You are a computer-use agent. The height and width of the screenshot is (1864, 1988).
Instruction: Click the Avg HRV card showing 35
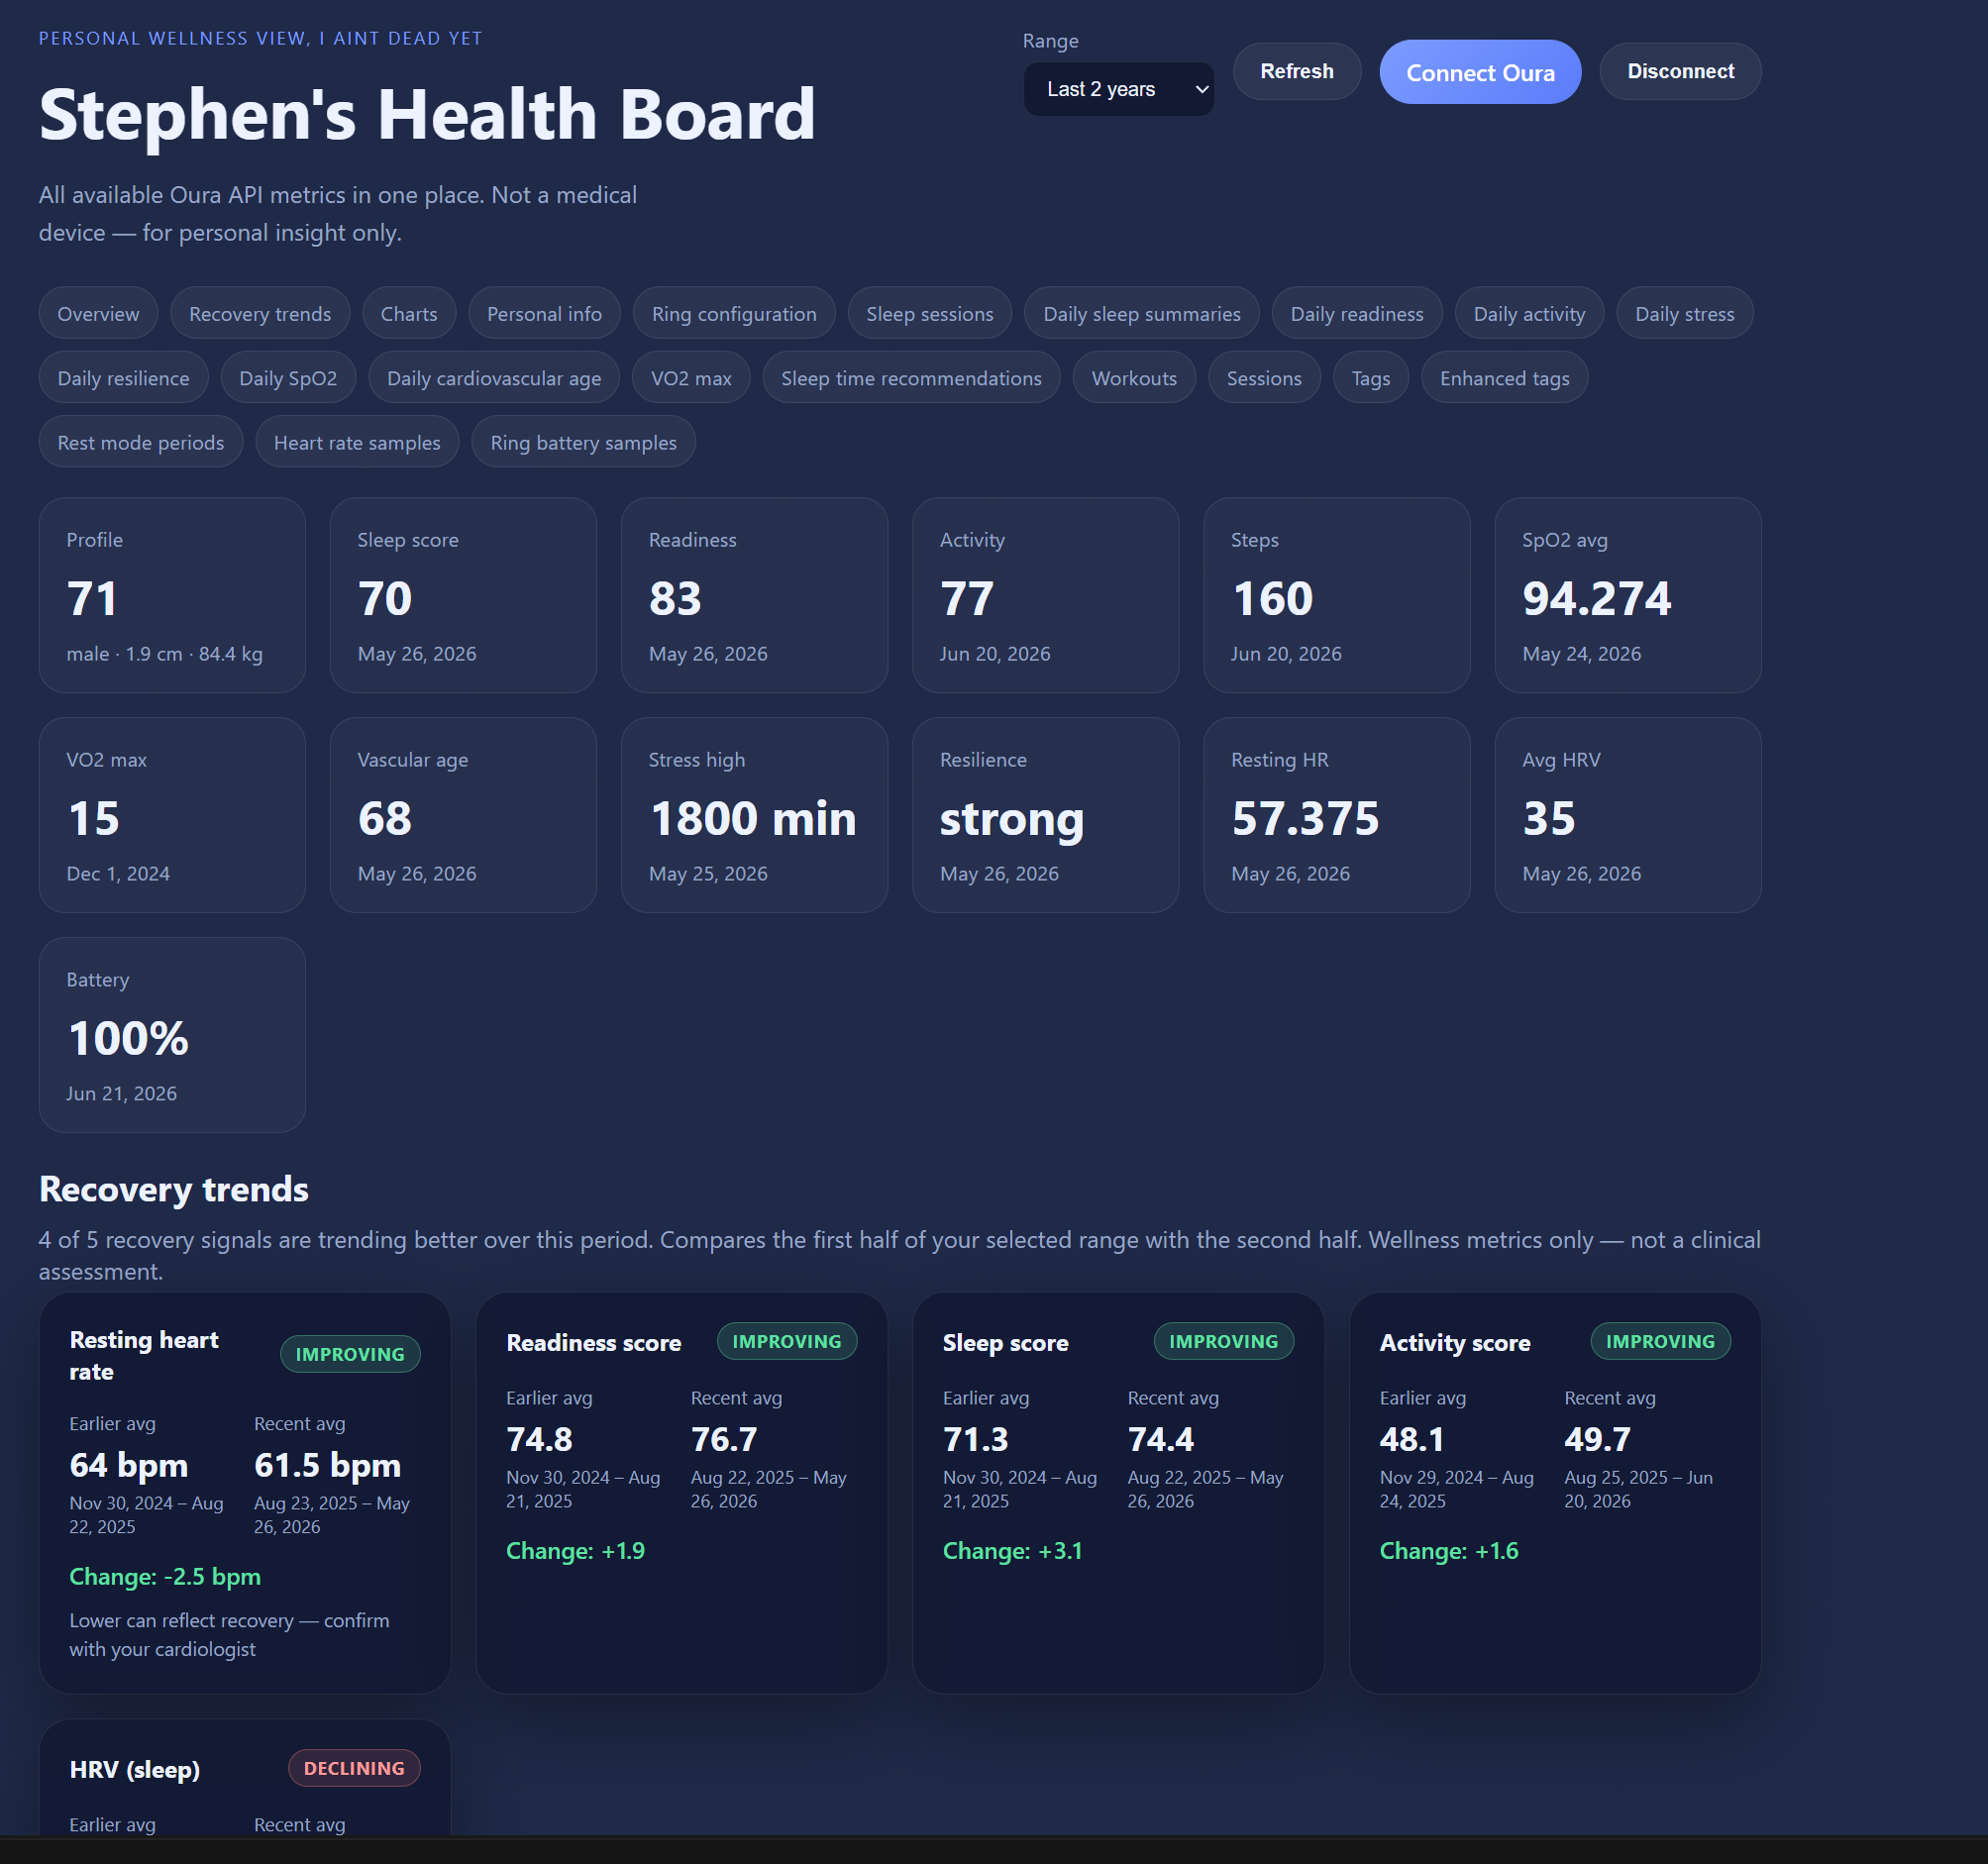tap(1628, 815)
